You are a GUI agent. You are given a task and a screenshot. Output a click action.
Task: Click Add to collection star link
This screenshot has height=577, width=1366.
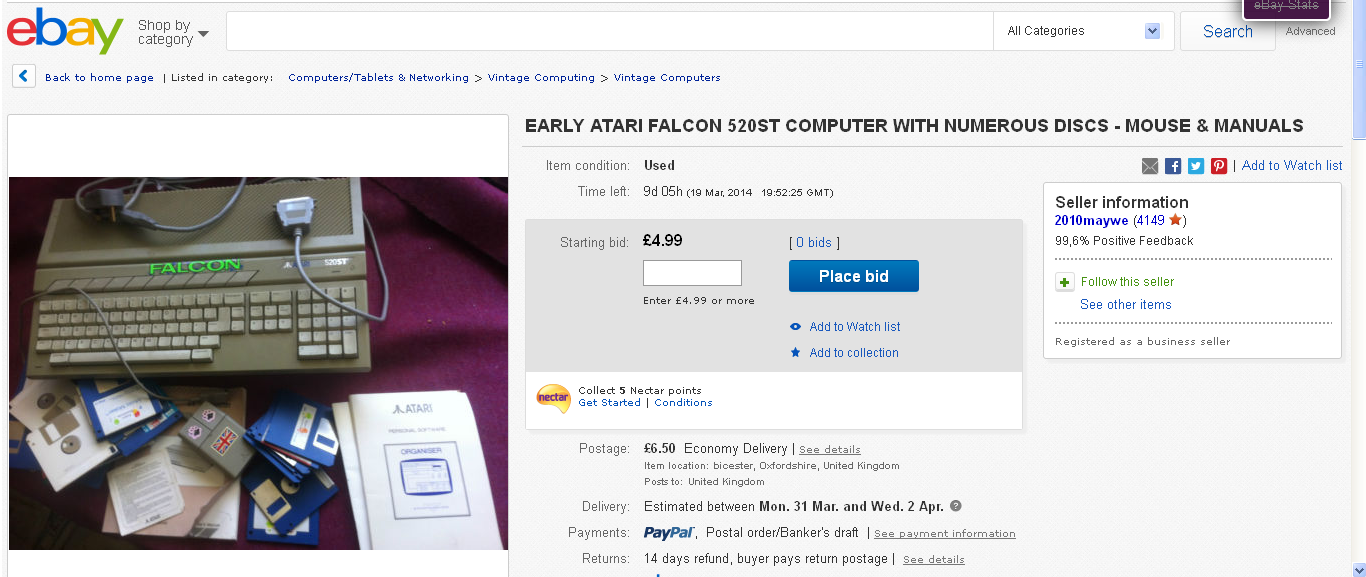pos(853,353)
